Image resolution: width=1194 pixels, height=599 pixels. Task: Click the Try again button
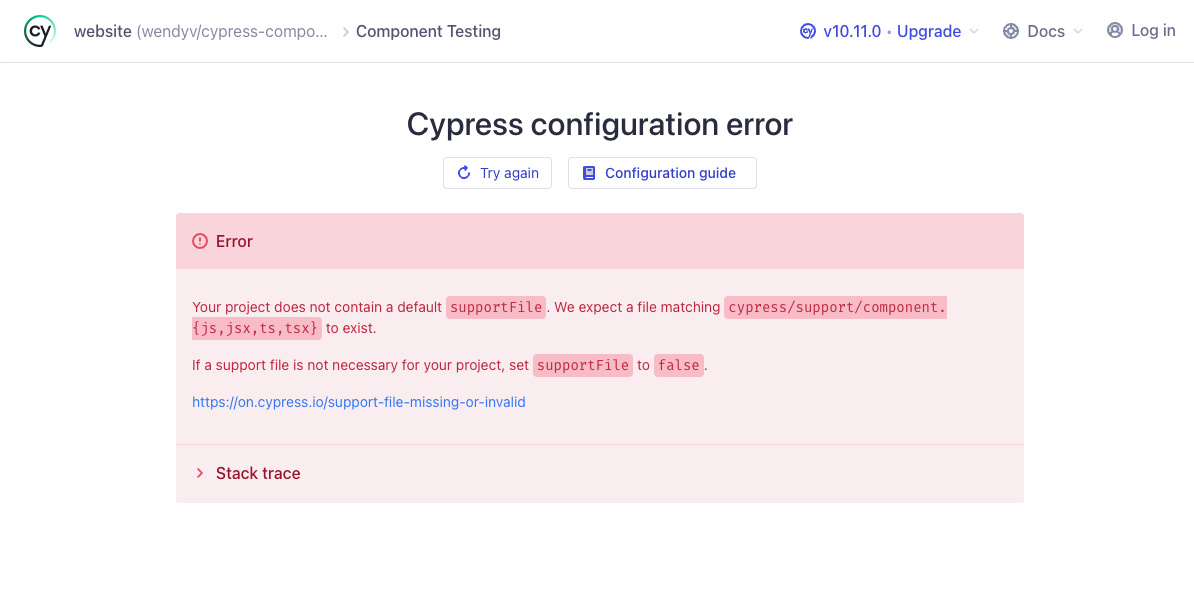[497, 173]
